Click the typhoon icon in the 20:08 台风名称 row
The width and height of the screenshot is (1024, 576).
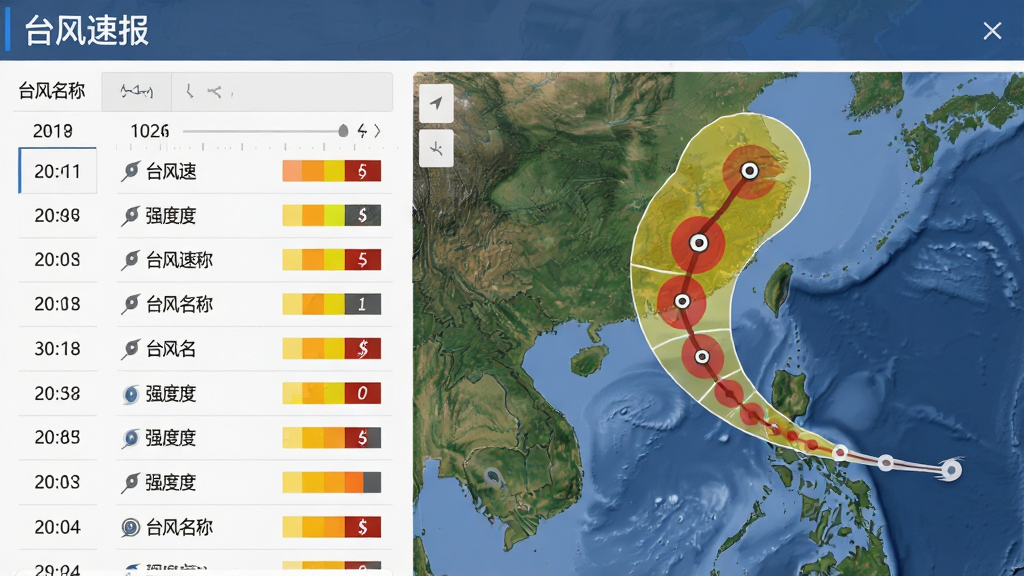131,304
